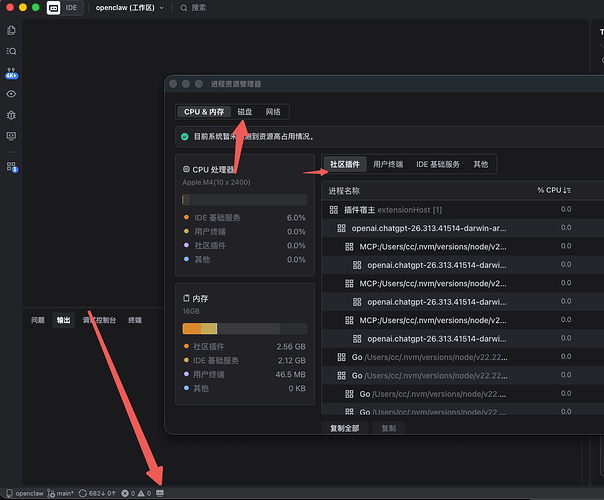
Task: Click the 复制全部 button
Action: [345, 428]
